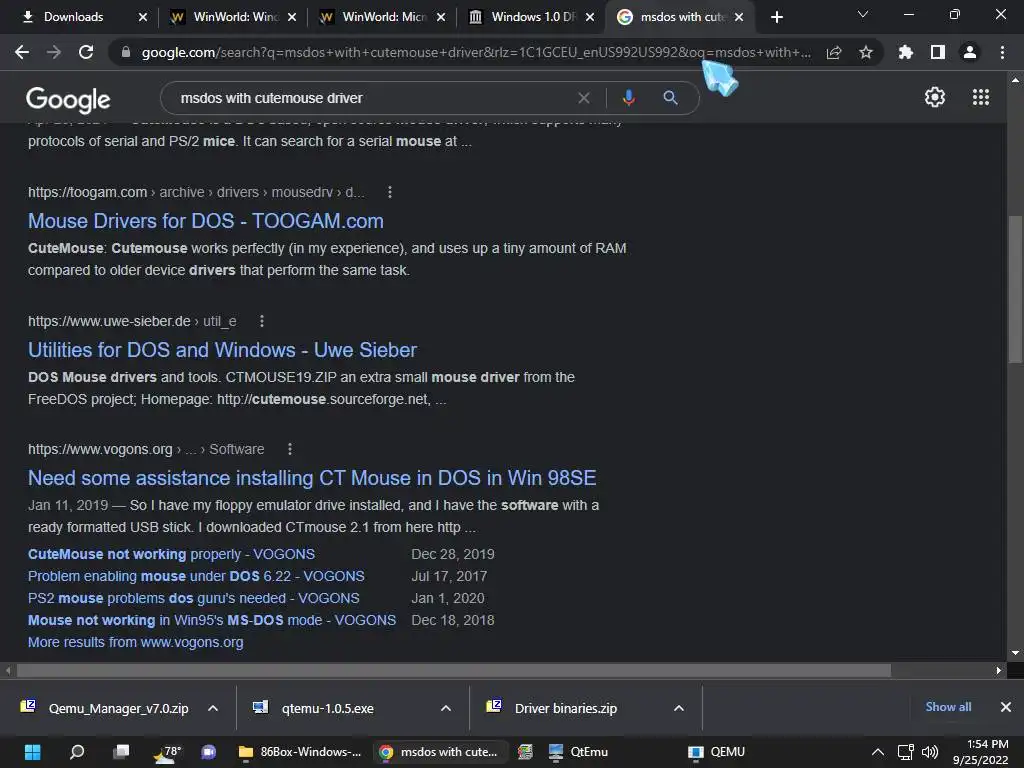Submit search with the magnifier icon
Viewport: 1024px width, 768px height.
point(670,98)
